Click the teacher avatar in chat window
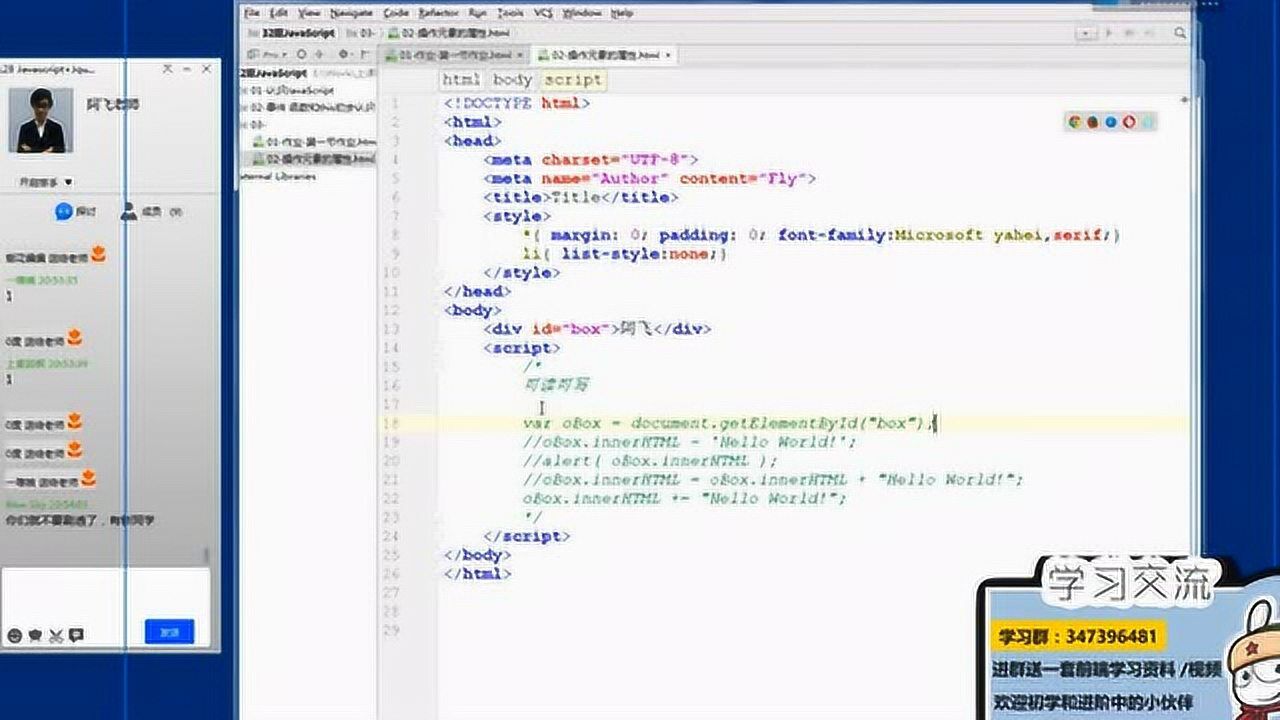The image size is (1280, 720). point(41,120)
